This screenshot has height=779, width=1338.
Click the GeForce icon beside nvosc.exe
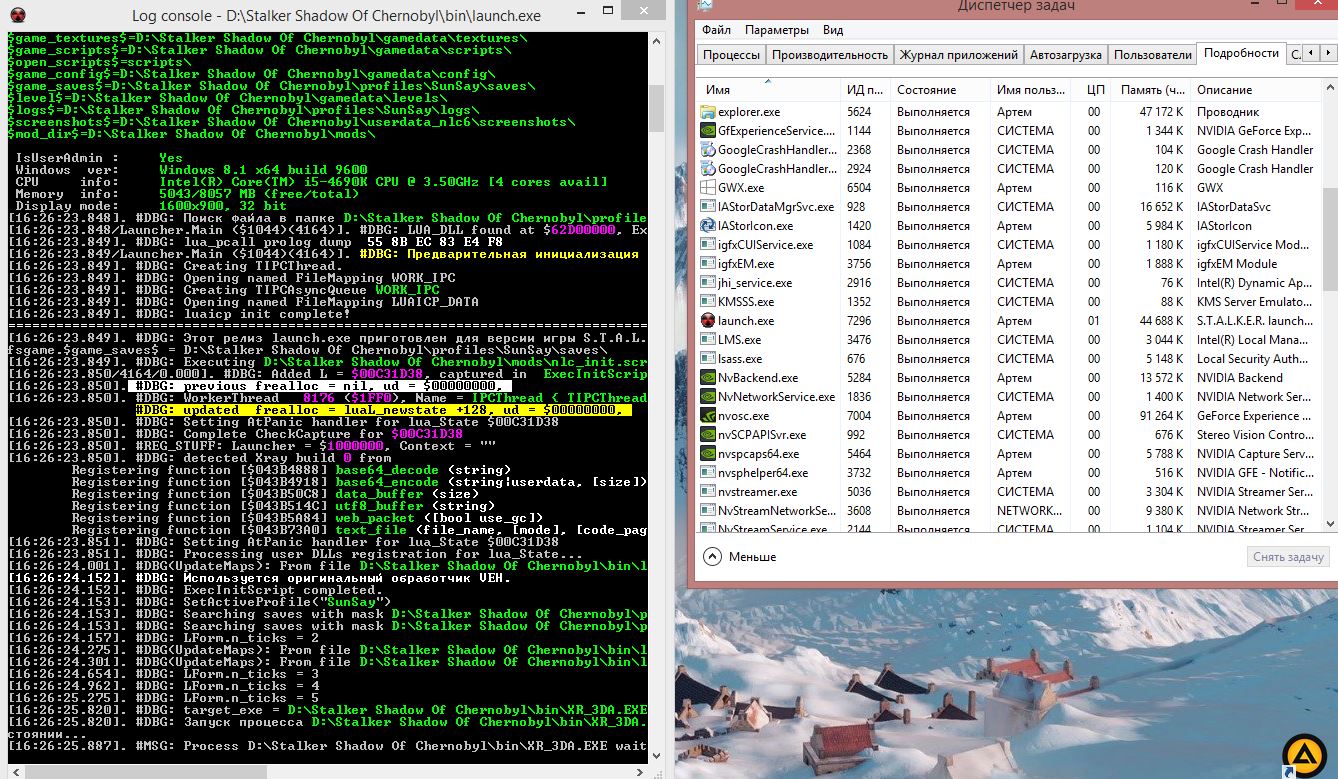(708, 416)
